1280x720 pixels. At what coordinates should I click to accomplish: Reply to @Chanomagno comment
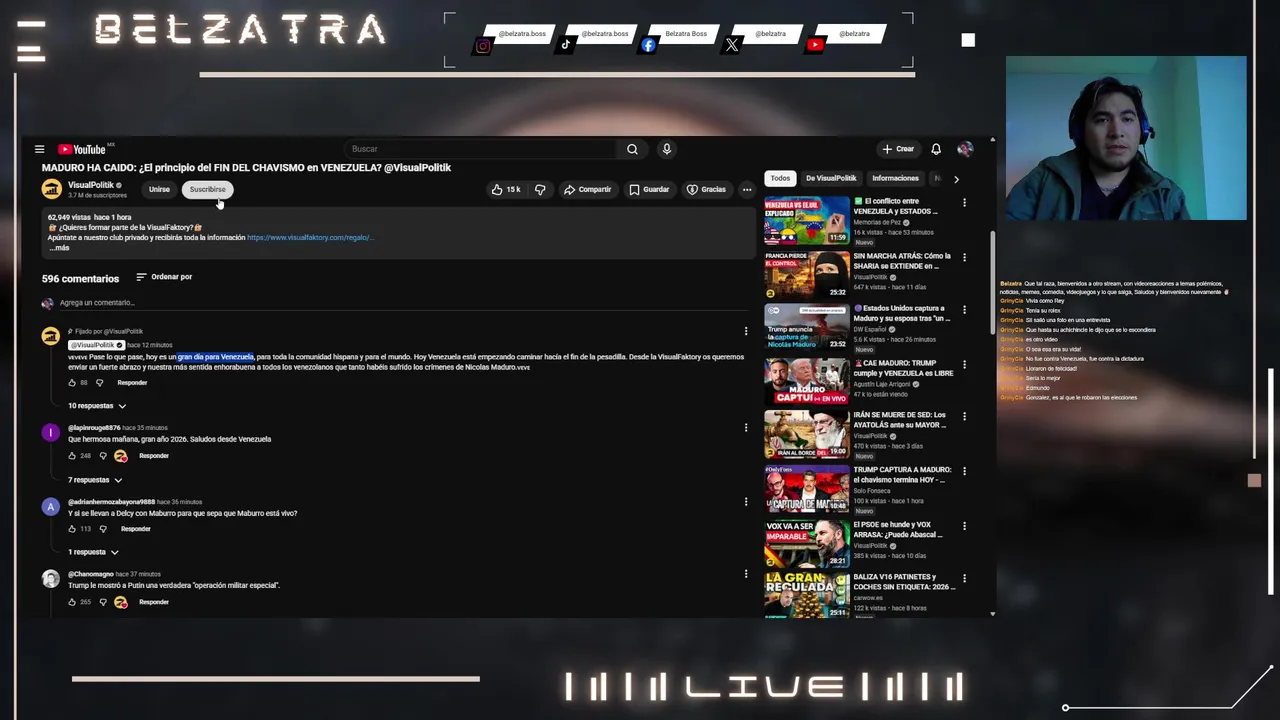point(154,602)
